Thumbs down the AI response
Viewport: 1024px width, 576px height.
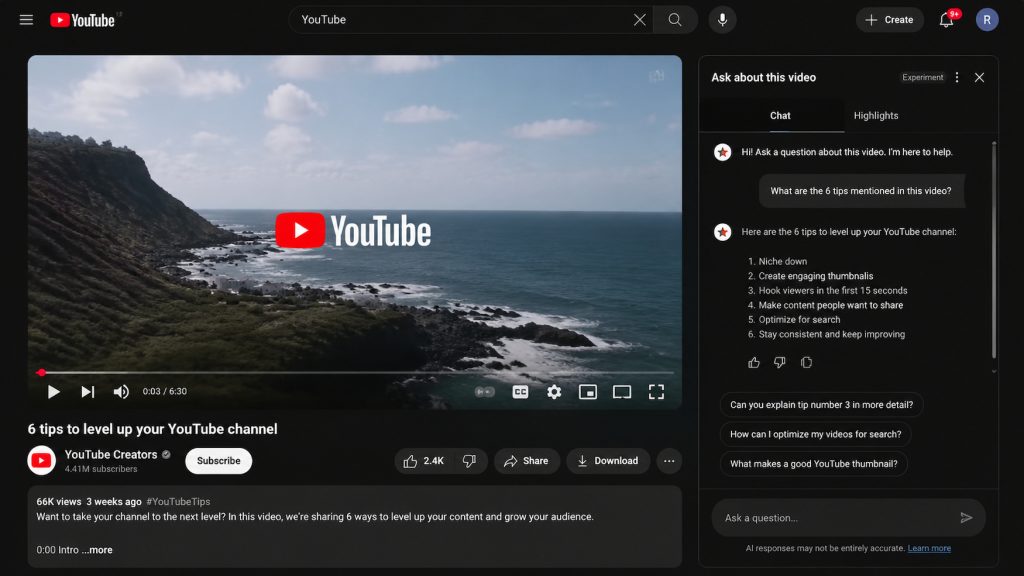click(x=780, y=362)
